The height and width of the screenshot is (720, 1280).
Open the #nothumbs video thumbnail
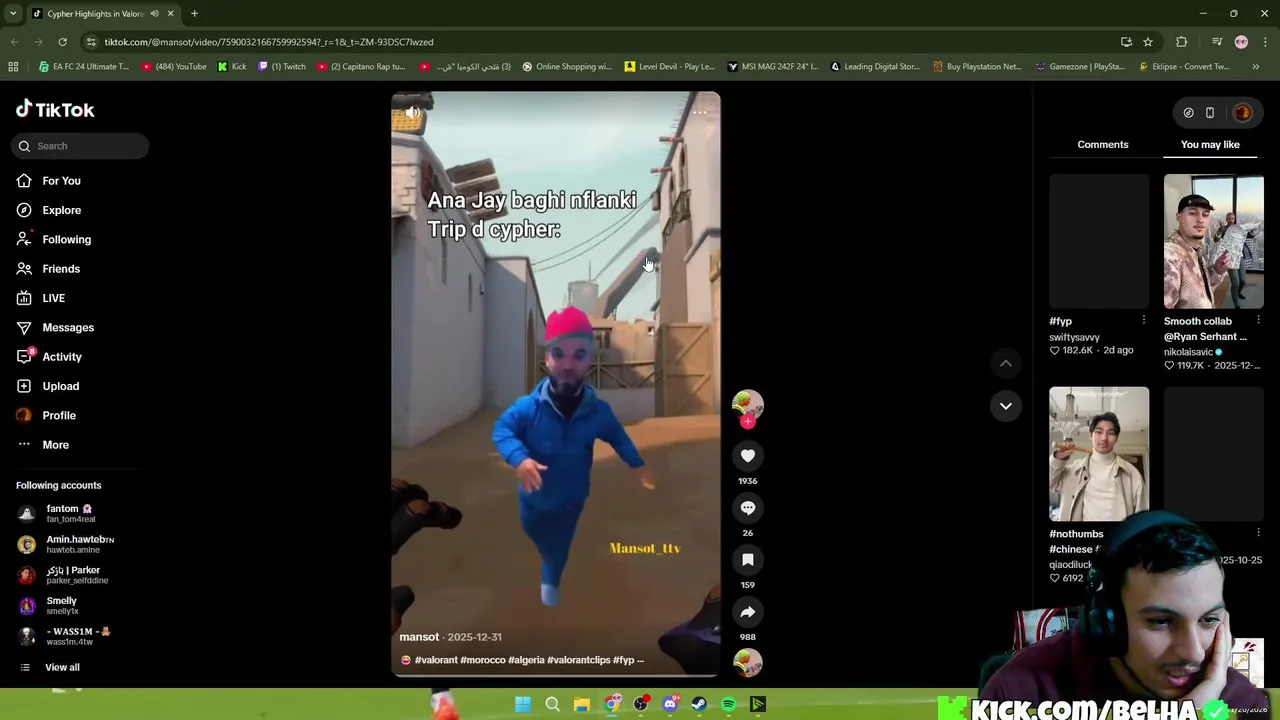coord(1099,454)
